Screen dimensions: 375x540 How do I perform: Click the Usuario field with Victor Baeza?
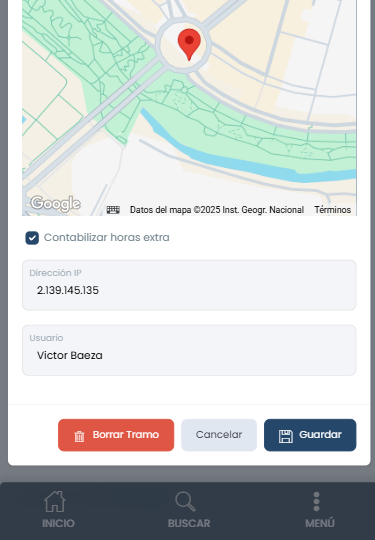pyautogui.click(x=189, y=350)
